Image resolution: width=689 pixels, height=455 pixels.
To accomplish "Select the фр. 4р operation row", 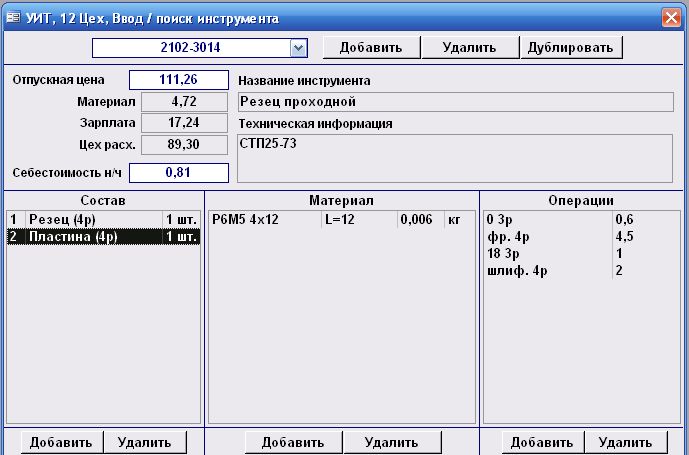I will pos(545,237).
